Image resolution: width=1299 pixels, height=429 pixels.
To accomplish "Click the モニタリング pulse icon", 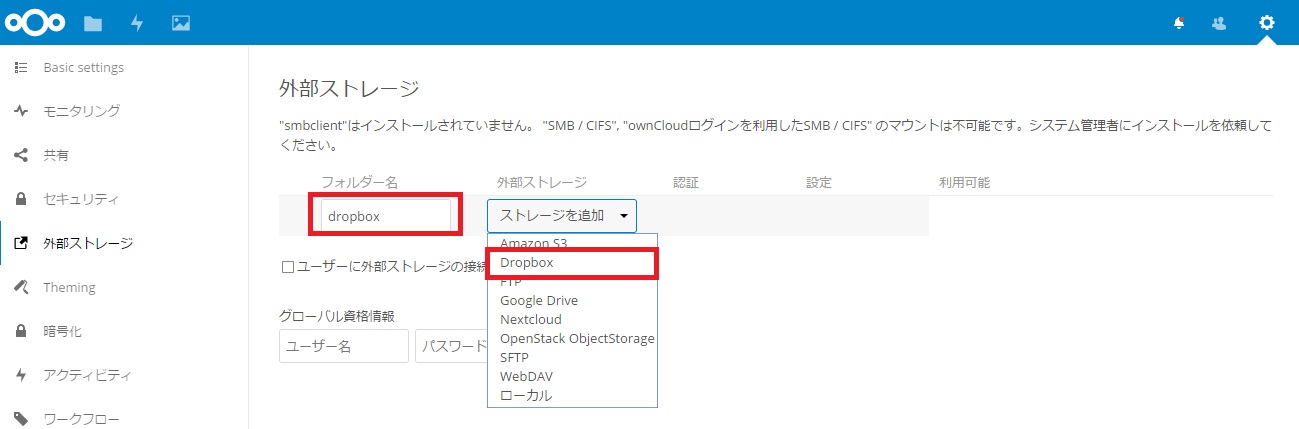I will pos(21,111).
